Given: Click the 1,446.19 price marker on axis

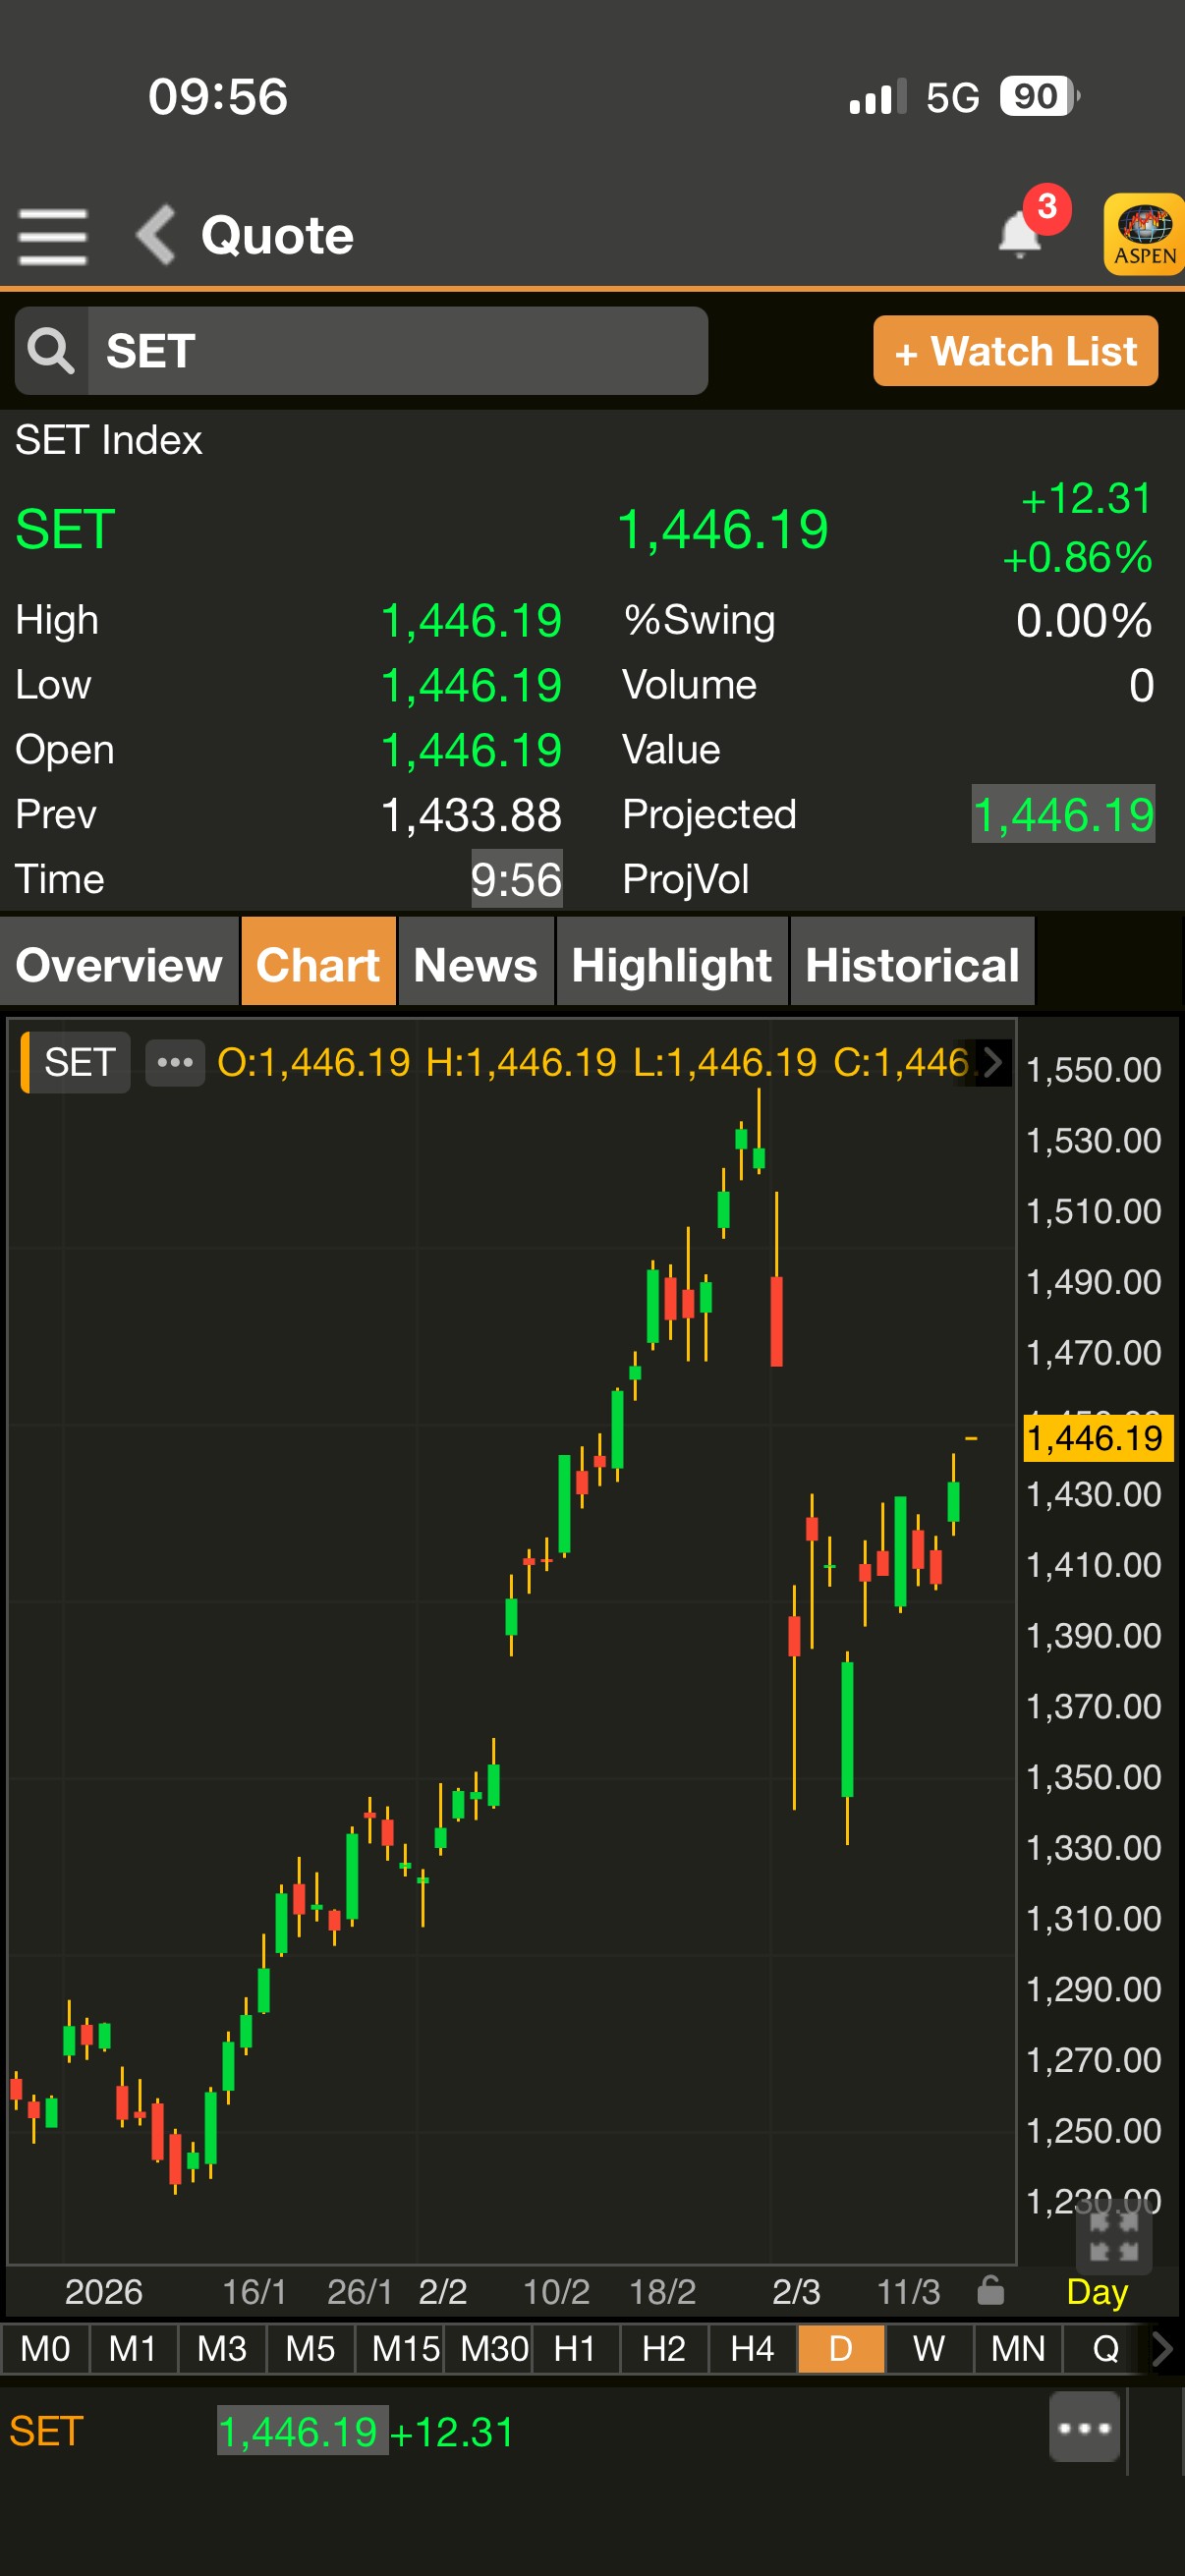Looking at the screenshot, I should click(x=1097, y=1438).
